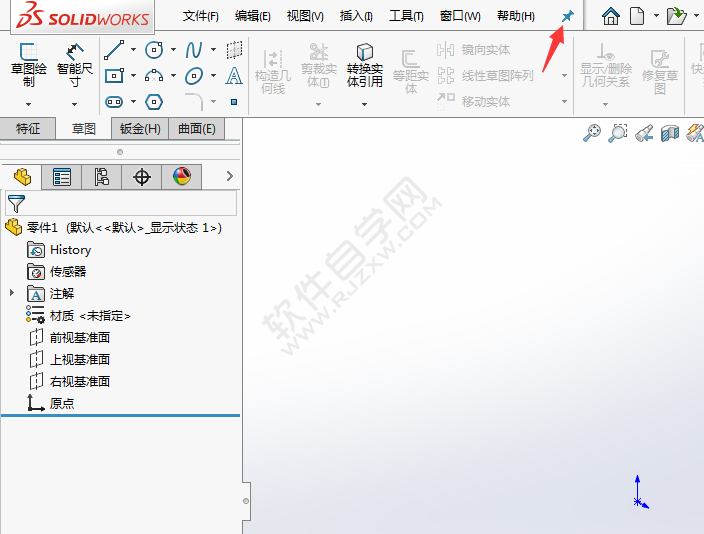The width and height of the screenshot is (704, 534).
Task: Click Linear Sketch Pattern (线性草图阵列)
Action: point(485,76)
